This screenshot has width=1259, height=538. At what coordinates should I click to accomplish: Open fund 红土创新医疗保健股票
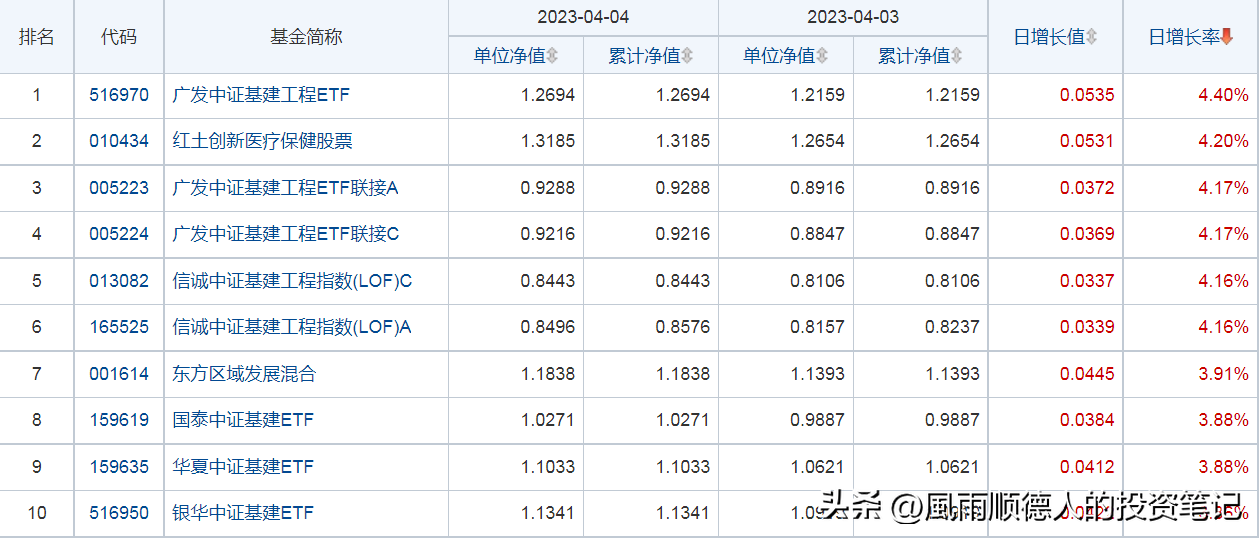(x=263, y=141)
